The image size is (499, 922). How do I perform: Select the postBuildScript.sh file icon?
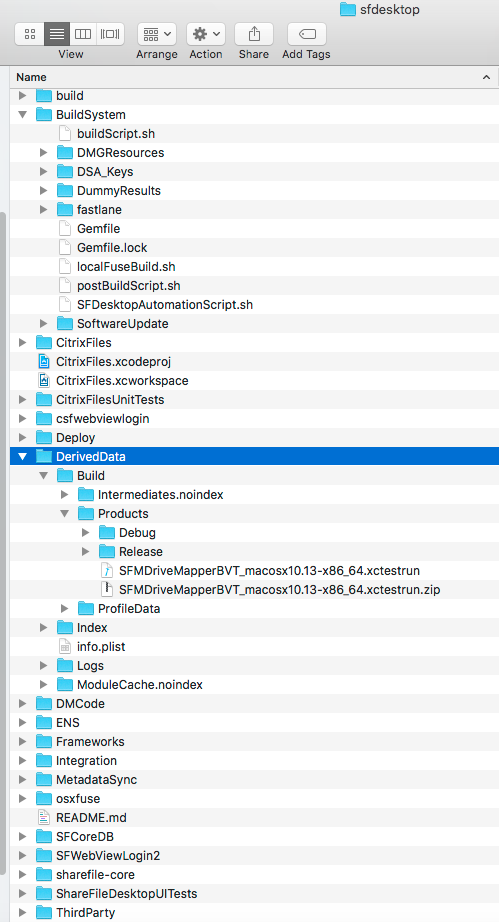[x=65, y=286]
